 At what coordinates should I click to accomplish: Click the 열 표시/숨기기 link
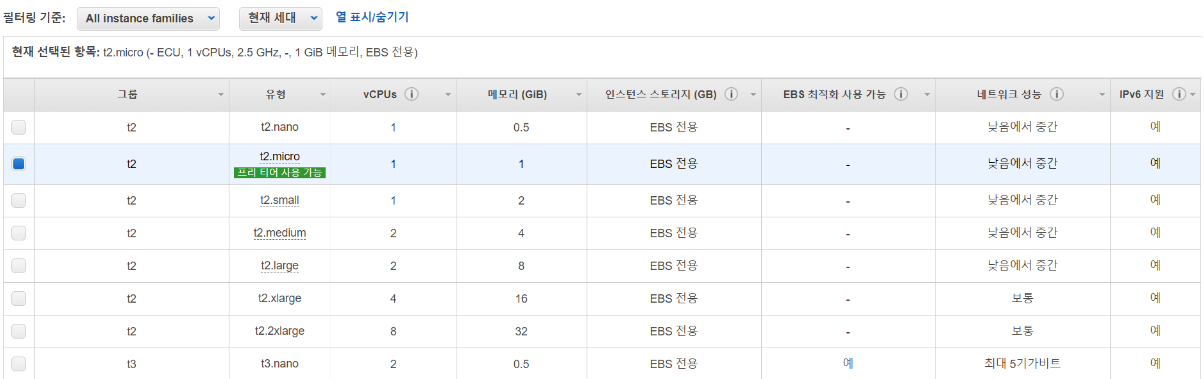click(x=372, y=18)
